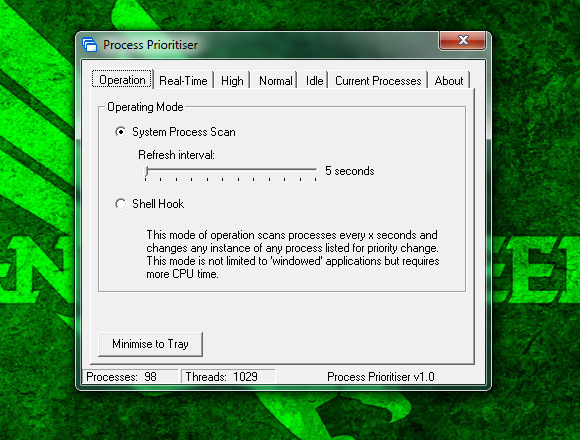580x440 pixels.
Task: Switch to the High tab
Action: (232, 81)
